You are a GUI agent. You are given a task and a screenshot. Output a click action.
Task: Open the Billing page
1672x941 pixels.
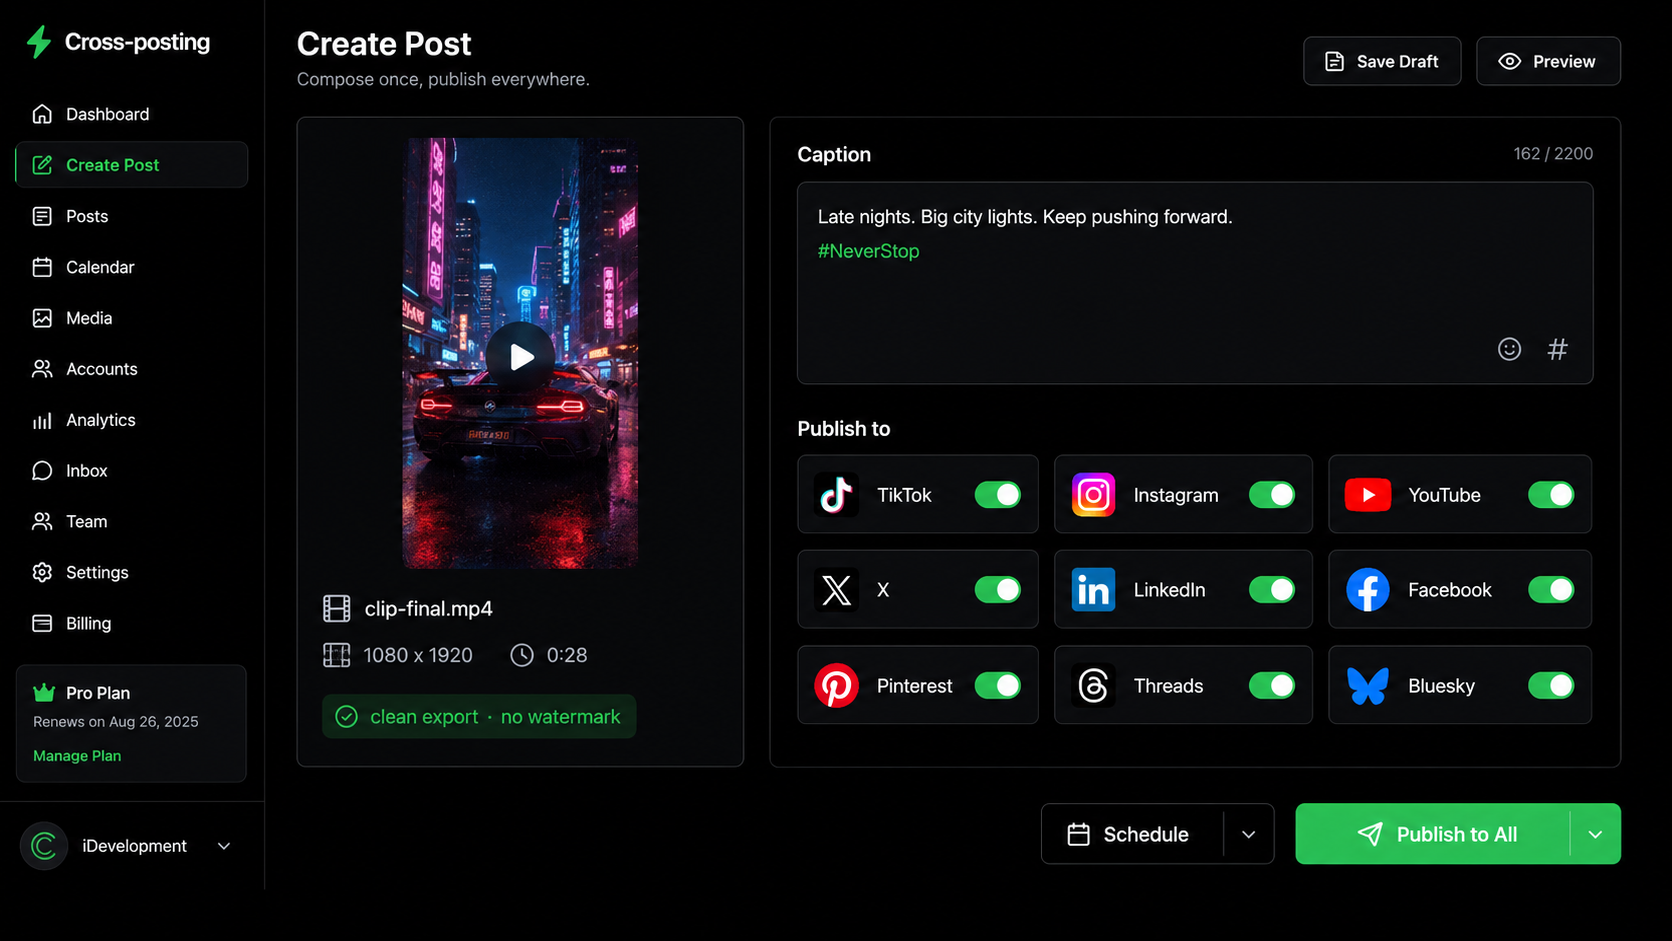[x=131, y=623]
